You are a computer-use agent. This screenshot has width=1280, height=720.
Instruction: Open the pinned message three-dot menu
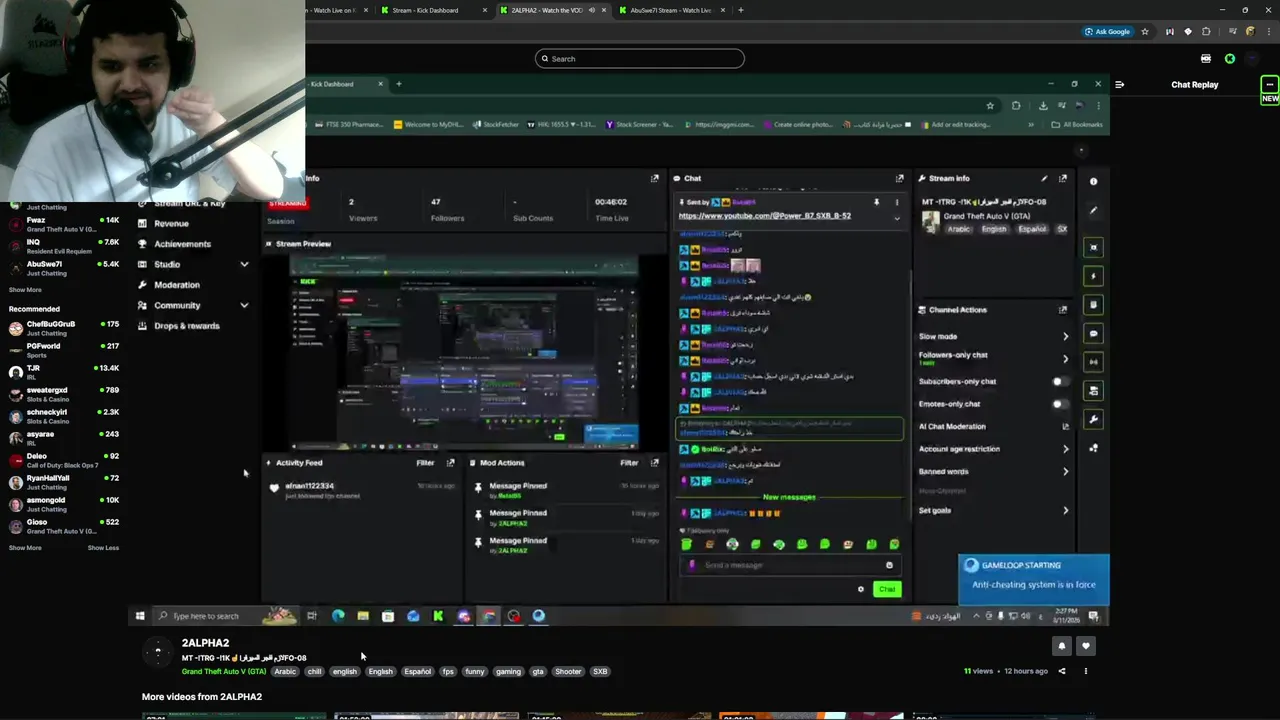[896, 203]
